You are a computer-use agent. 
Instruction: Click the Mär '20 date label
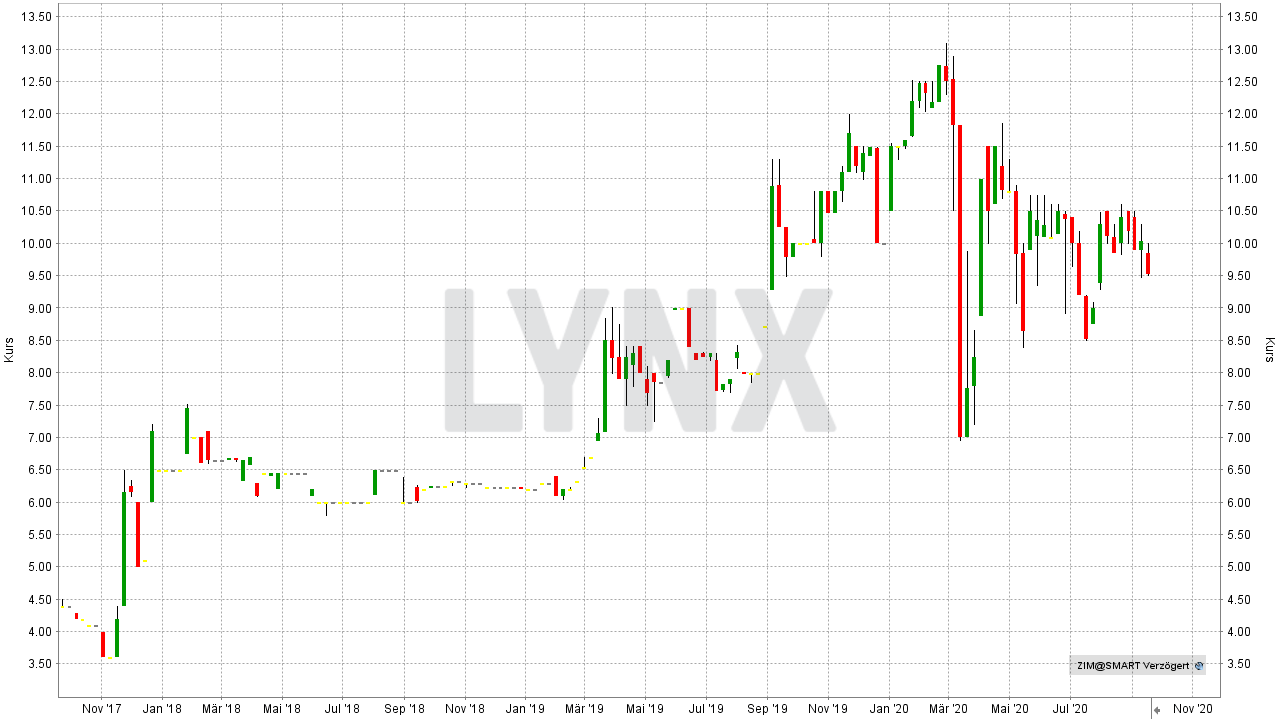point(949,709)
